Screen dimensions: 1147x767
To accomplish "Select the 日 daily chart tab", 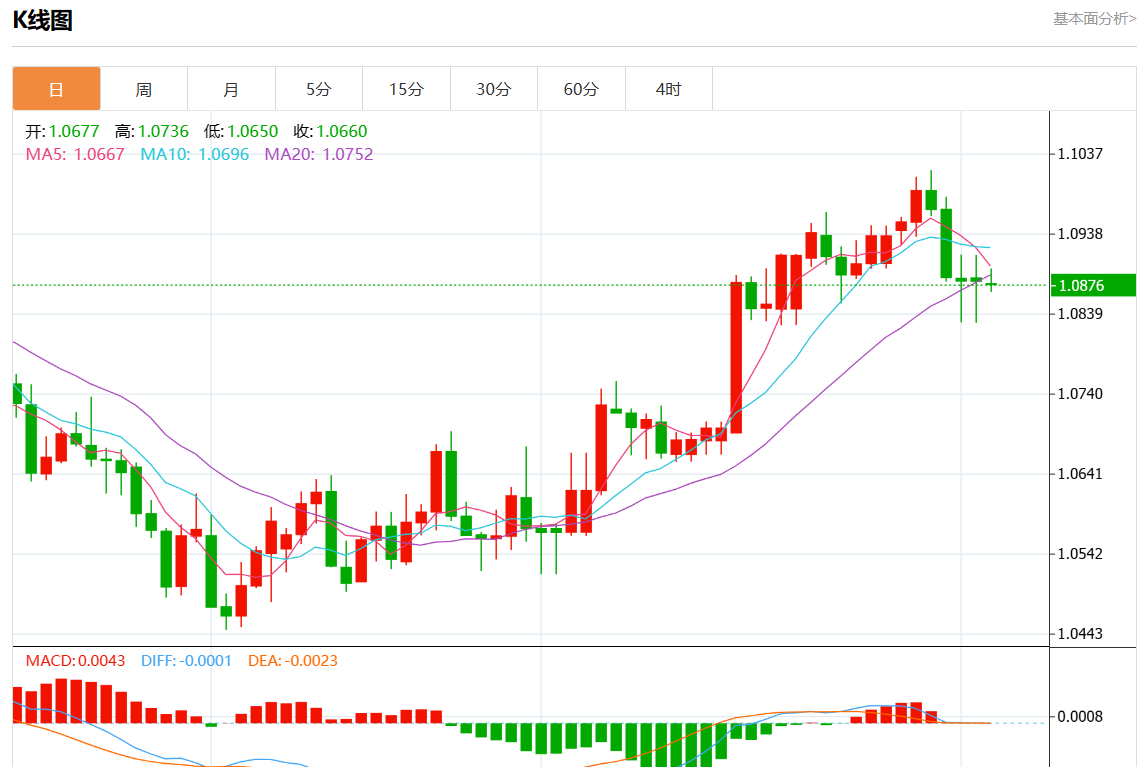I will coord(56,89).
